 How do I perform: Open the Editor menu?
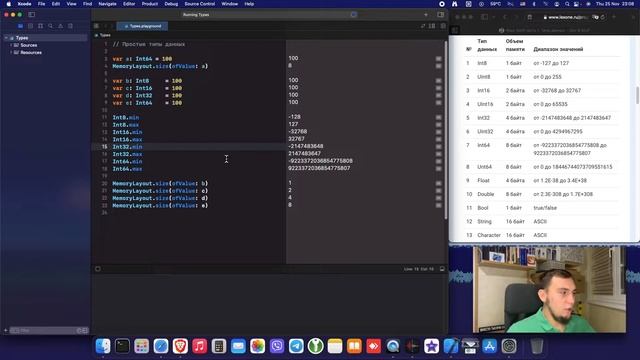coord(129,4)
